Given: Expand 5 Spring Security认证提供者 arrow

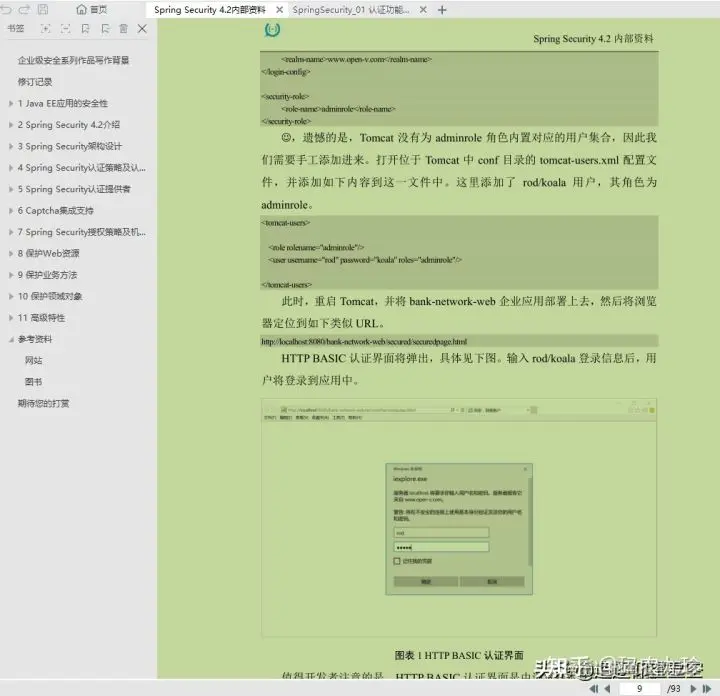Looking at the screenshot, I should click(x=11, y=189).
